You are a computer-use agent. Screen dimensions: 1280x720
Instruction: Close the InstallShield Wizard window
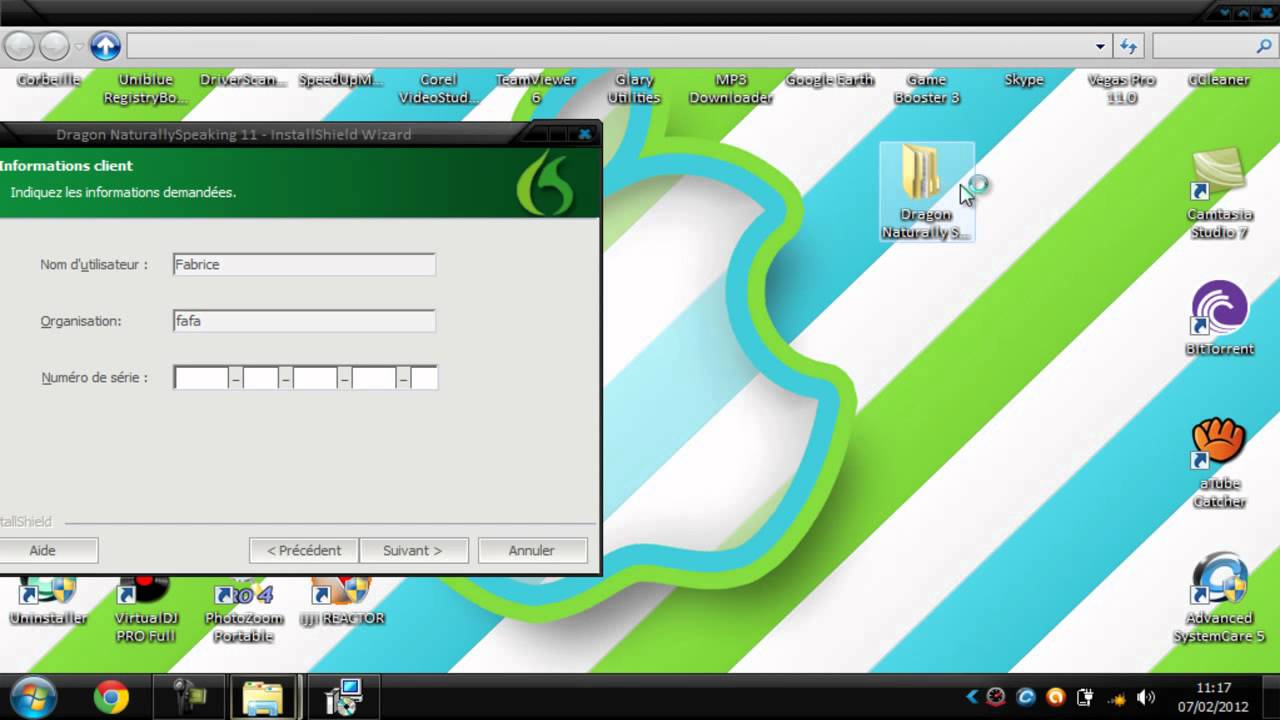585,134
